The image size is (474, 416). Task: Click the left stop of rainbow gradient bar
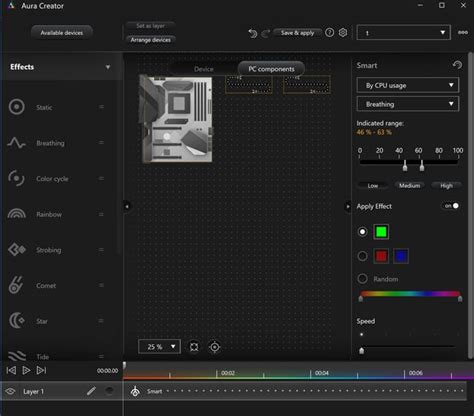pos(361,298)
